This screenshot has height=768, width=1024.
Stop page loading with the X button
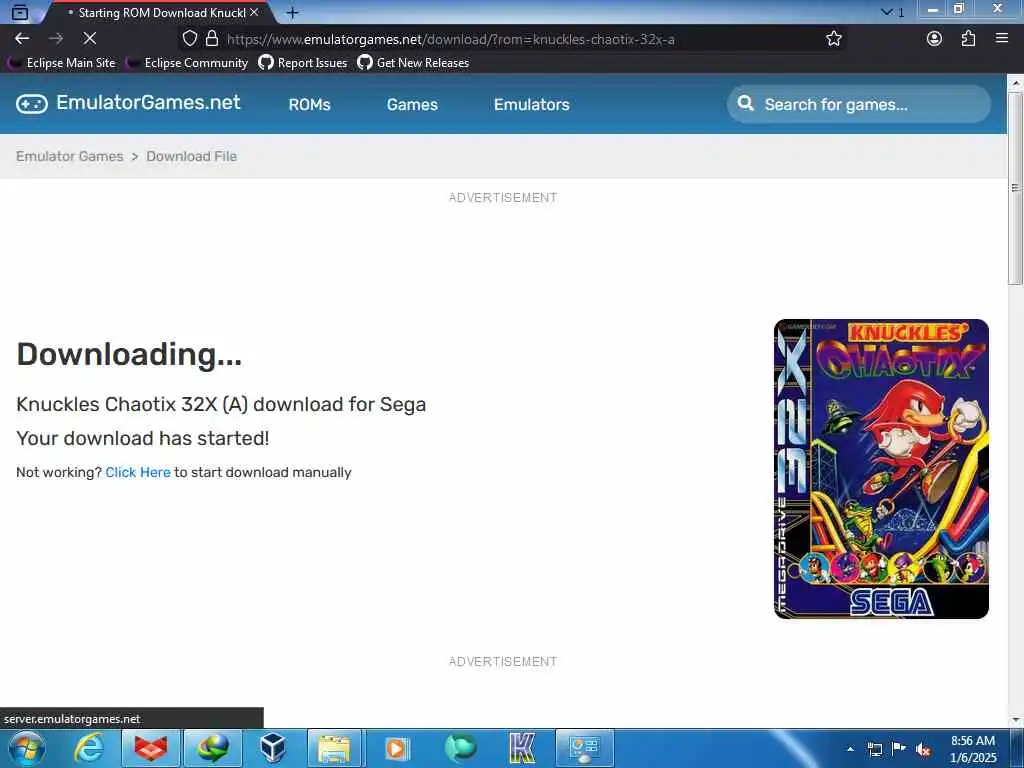click(90, 39)
